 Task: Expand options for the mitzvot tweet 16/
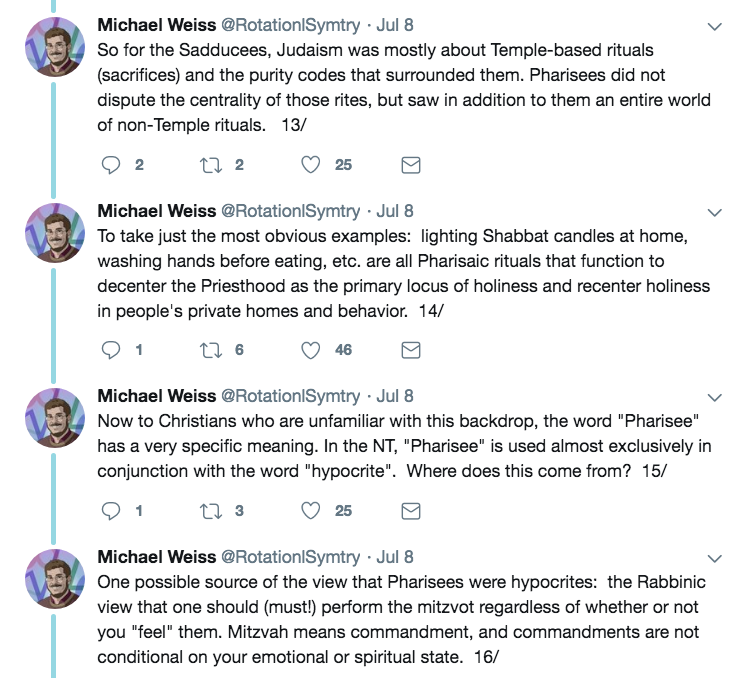(714, 558)
